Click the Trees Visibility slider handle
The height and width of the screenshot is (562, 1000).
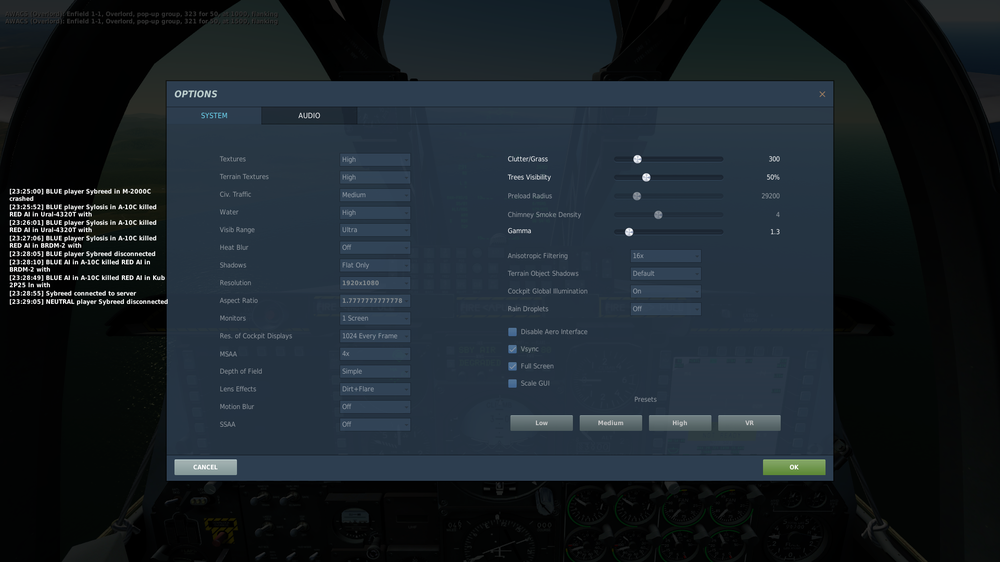click(x=646, y=177)
